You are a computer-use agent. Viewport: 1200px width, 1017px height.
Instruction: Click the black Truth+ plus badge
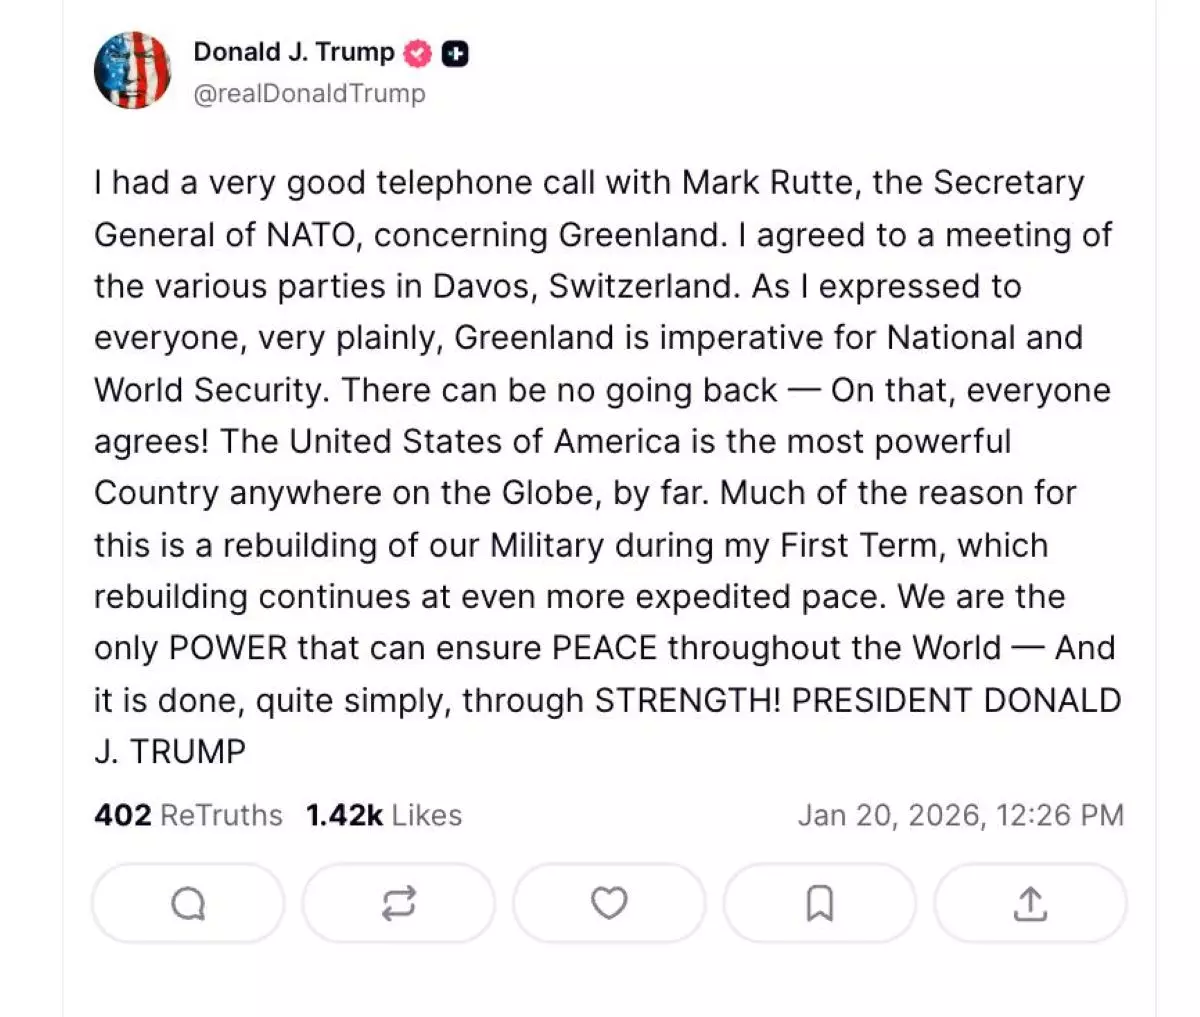point(454,52)
